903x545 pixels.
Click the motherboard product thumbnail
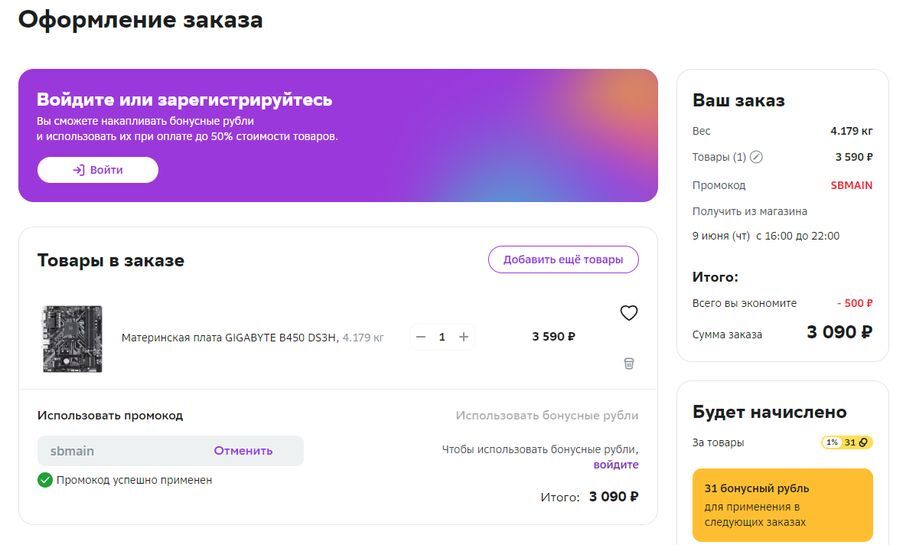[72, 338]
